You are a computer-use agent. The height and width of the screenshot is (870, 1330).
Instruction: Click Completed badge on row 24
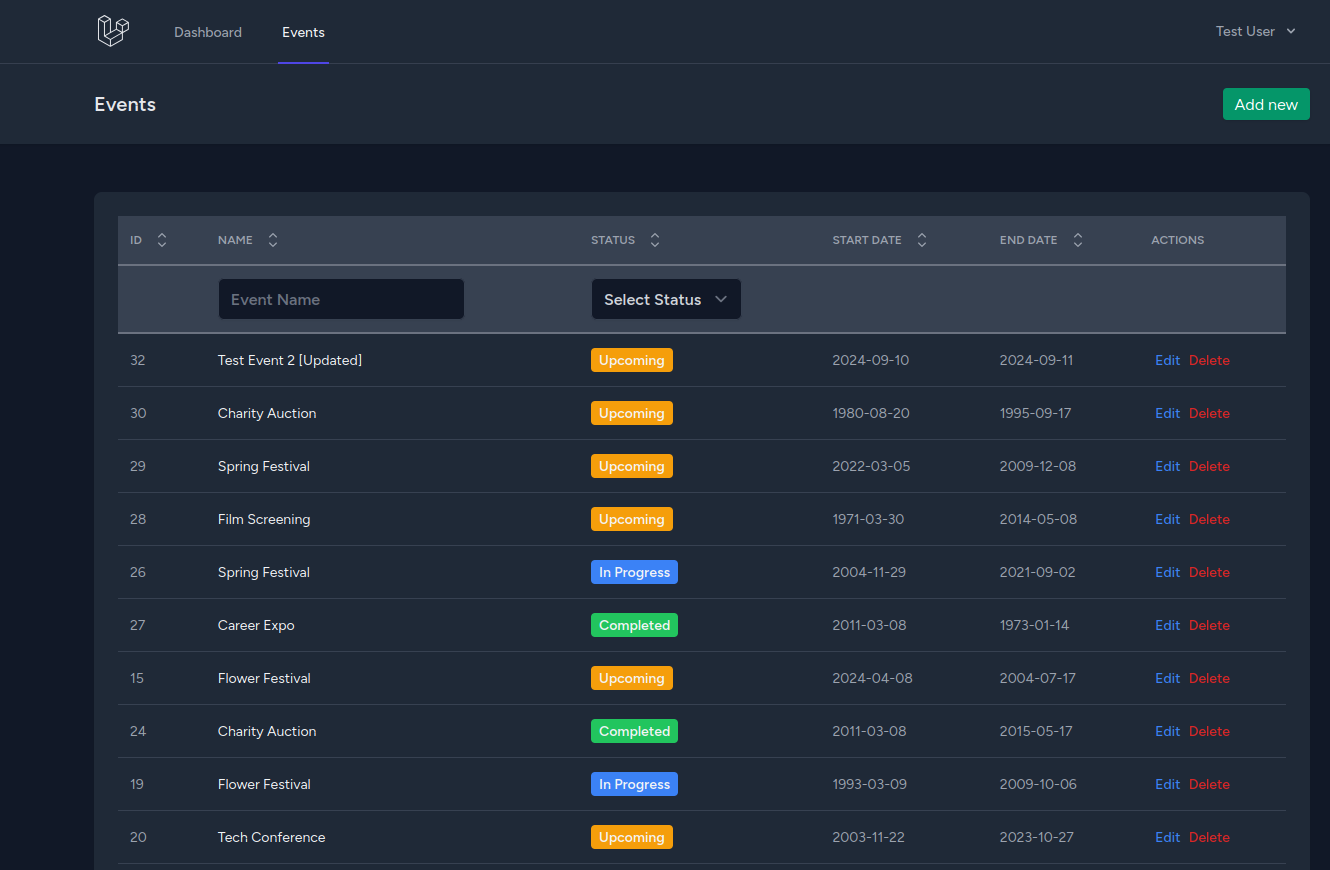pyautogui.click(x=634, y=731)
